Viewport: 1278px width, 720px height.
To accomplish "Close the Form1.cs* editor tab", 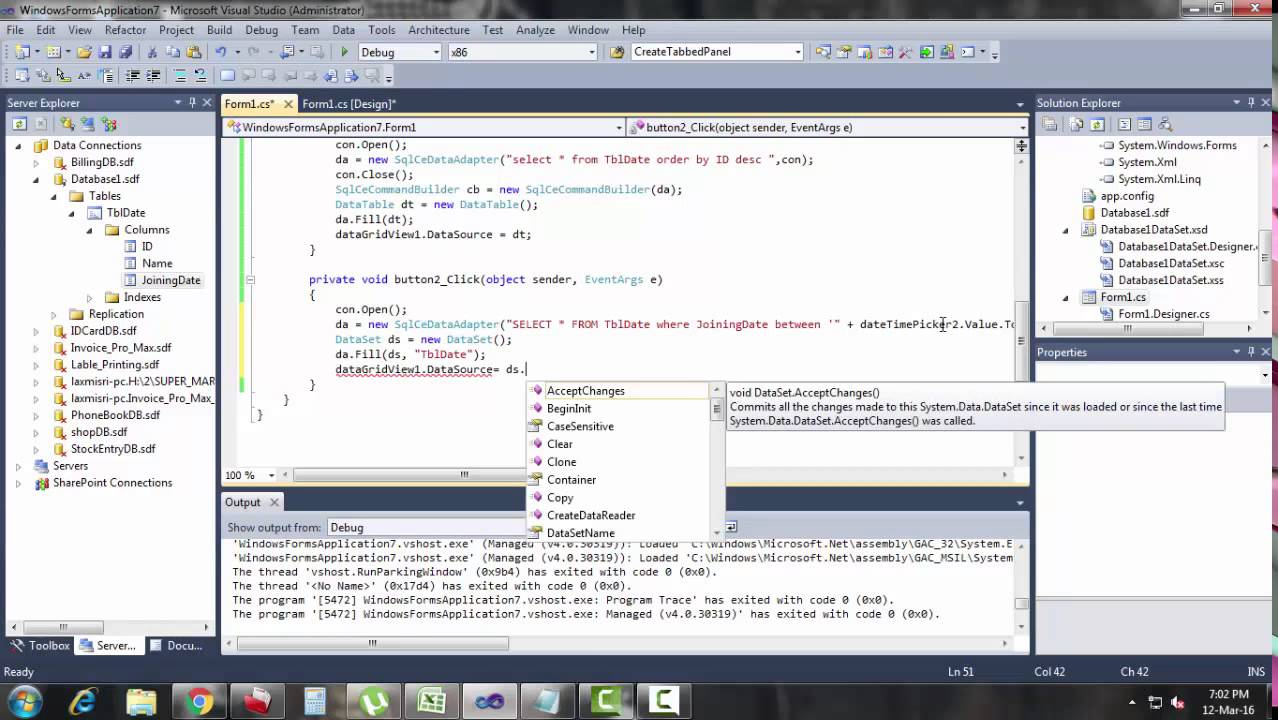I will (x=288, y=104).
